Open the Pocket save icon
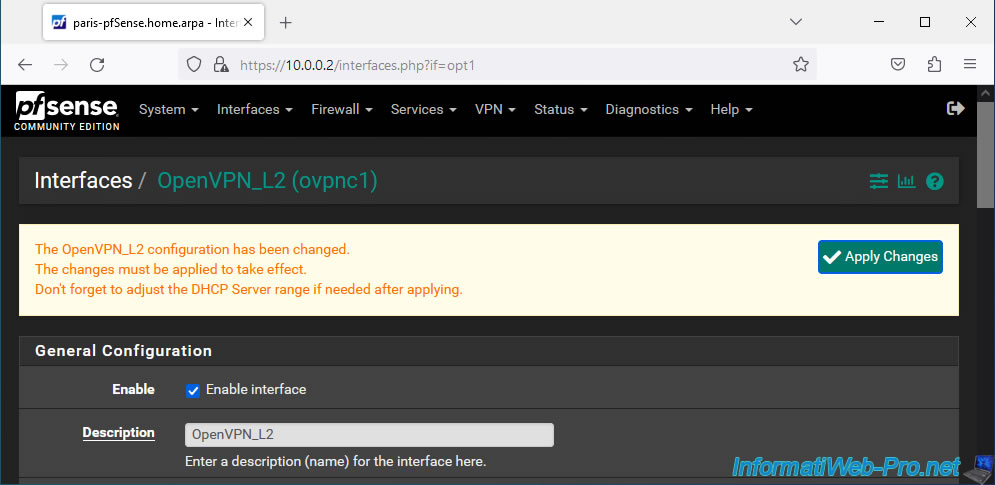 tap(898, 64)
